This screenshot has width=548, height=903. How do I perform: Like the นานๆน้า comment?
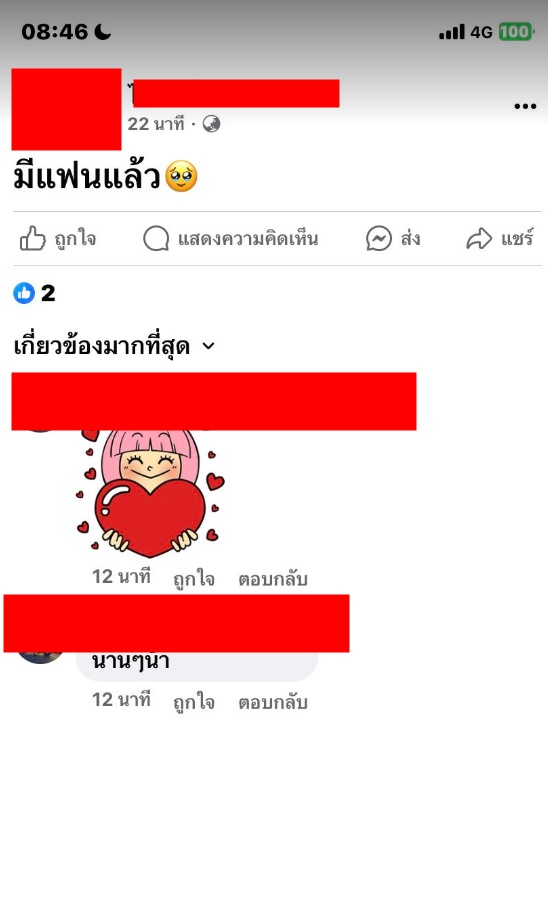(x=194, y=701)
